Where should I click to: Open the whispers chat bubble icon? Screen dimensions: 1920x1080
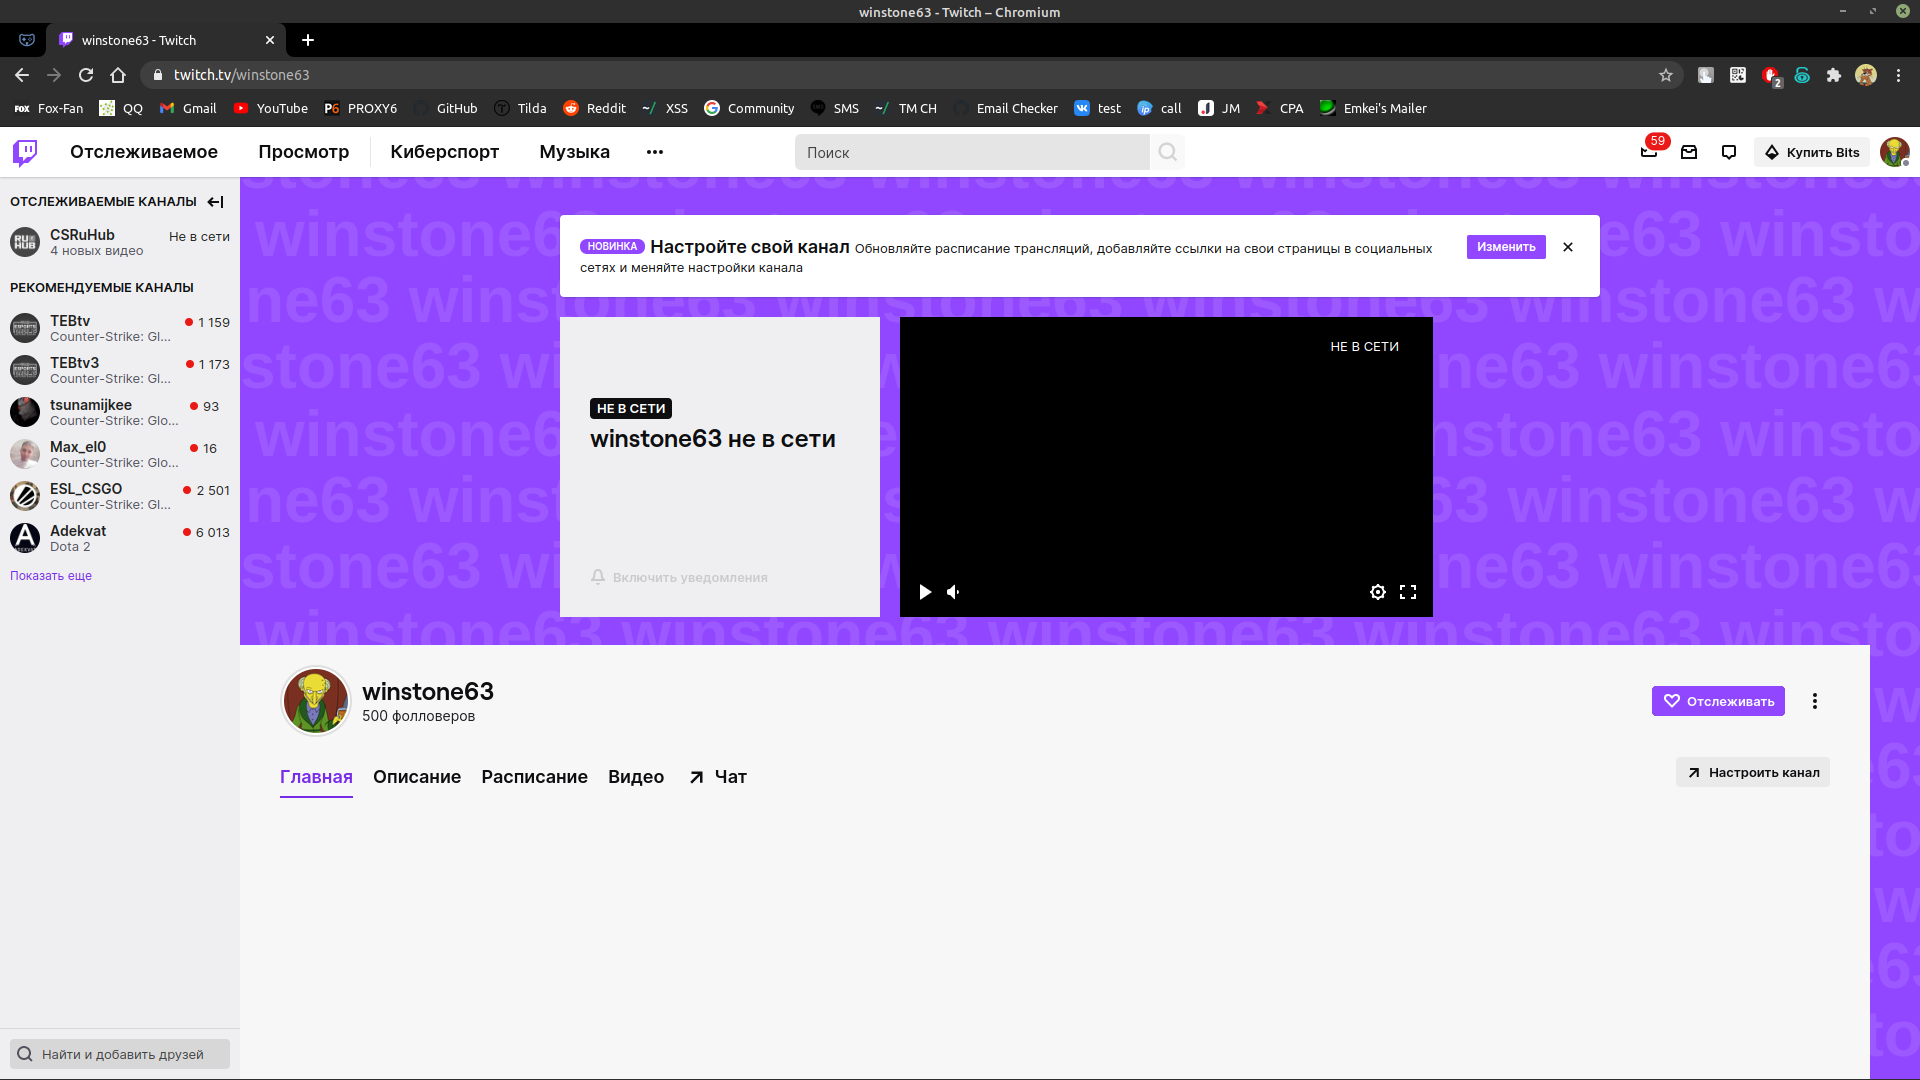coord(1729,152)
